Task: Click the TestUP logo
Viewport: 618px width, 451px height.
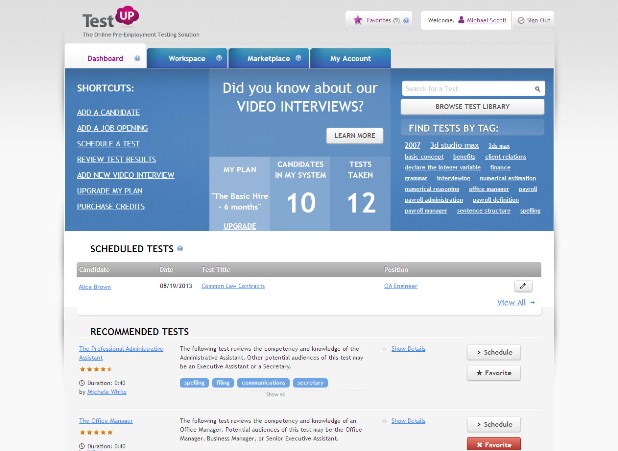Action: (x=110, y=18)
